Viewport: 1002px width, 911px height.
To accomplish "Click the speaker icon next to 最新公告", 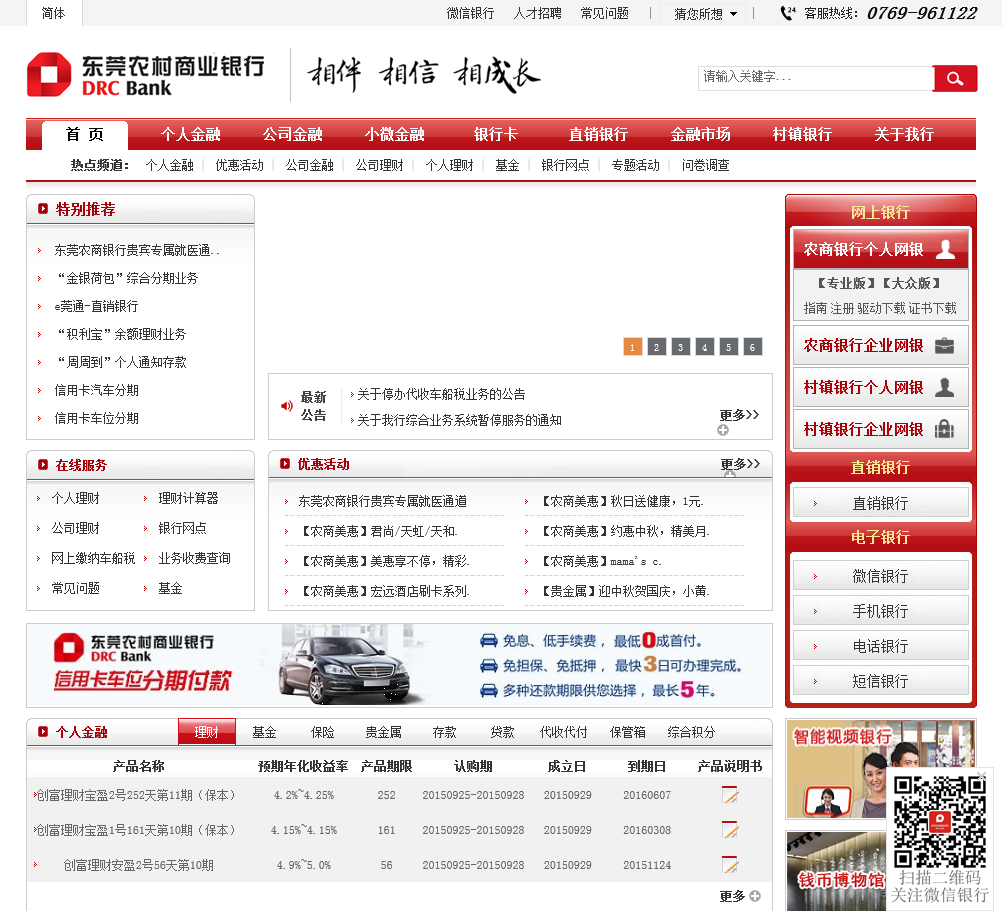I will 287,406.
